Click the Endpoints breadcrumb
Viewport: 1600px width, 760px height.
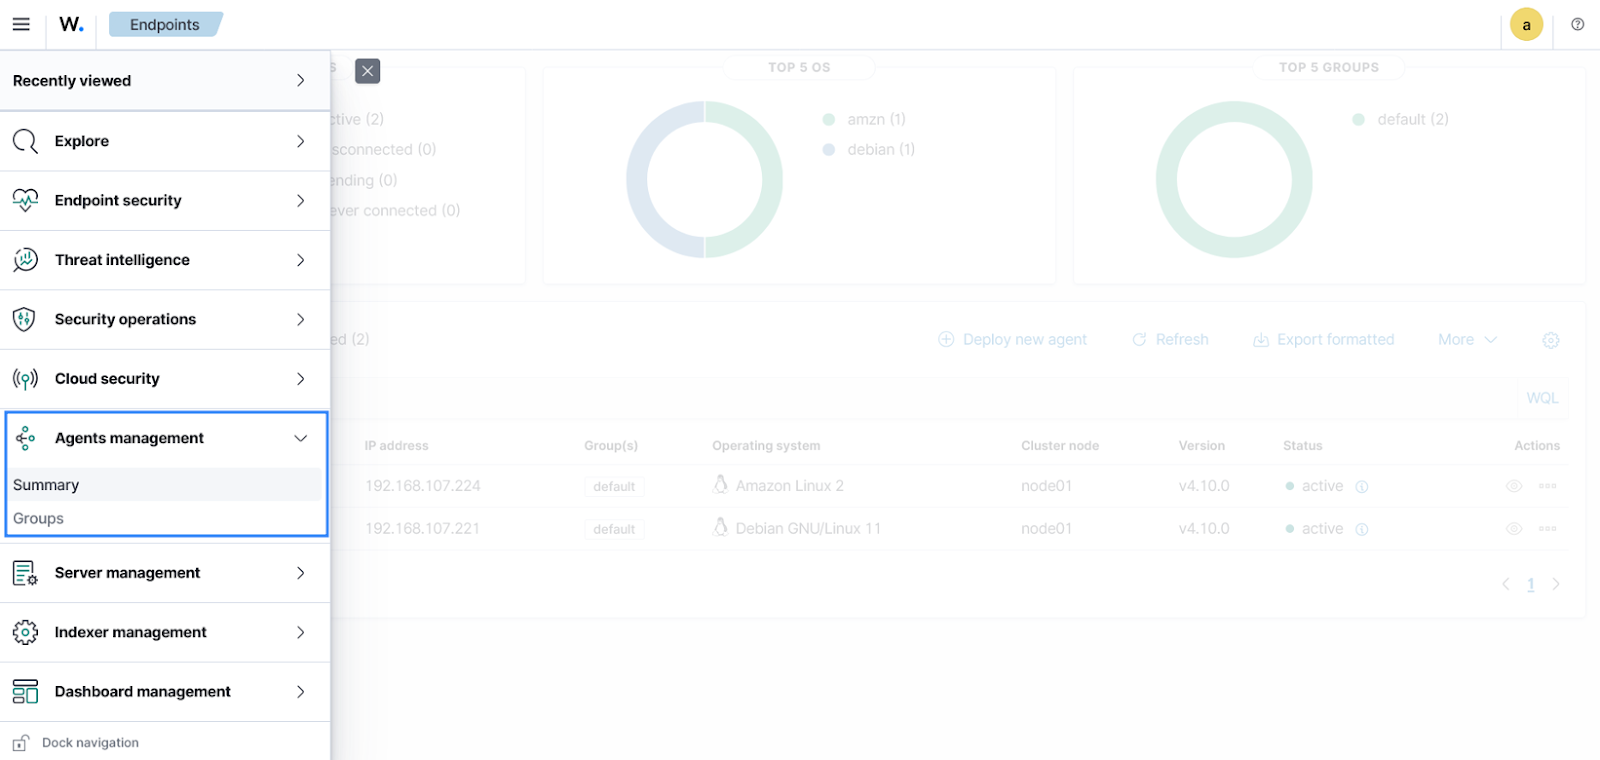(165, 25)
